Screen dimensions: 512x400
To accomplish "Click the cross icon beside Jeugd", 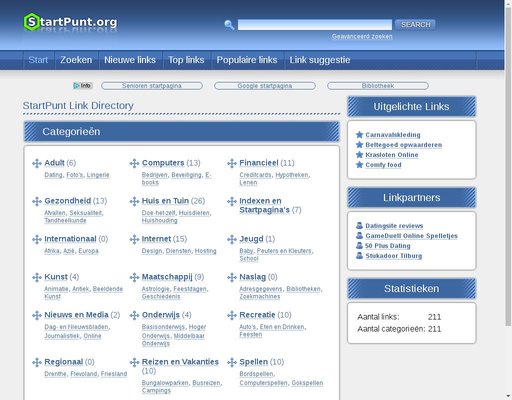I will [x=232, y=239].
